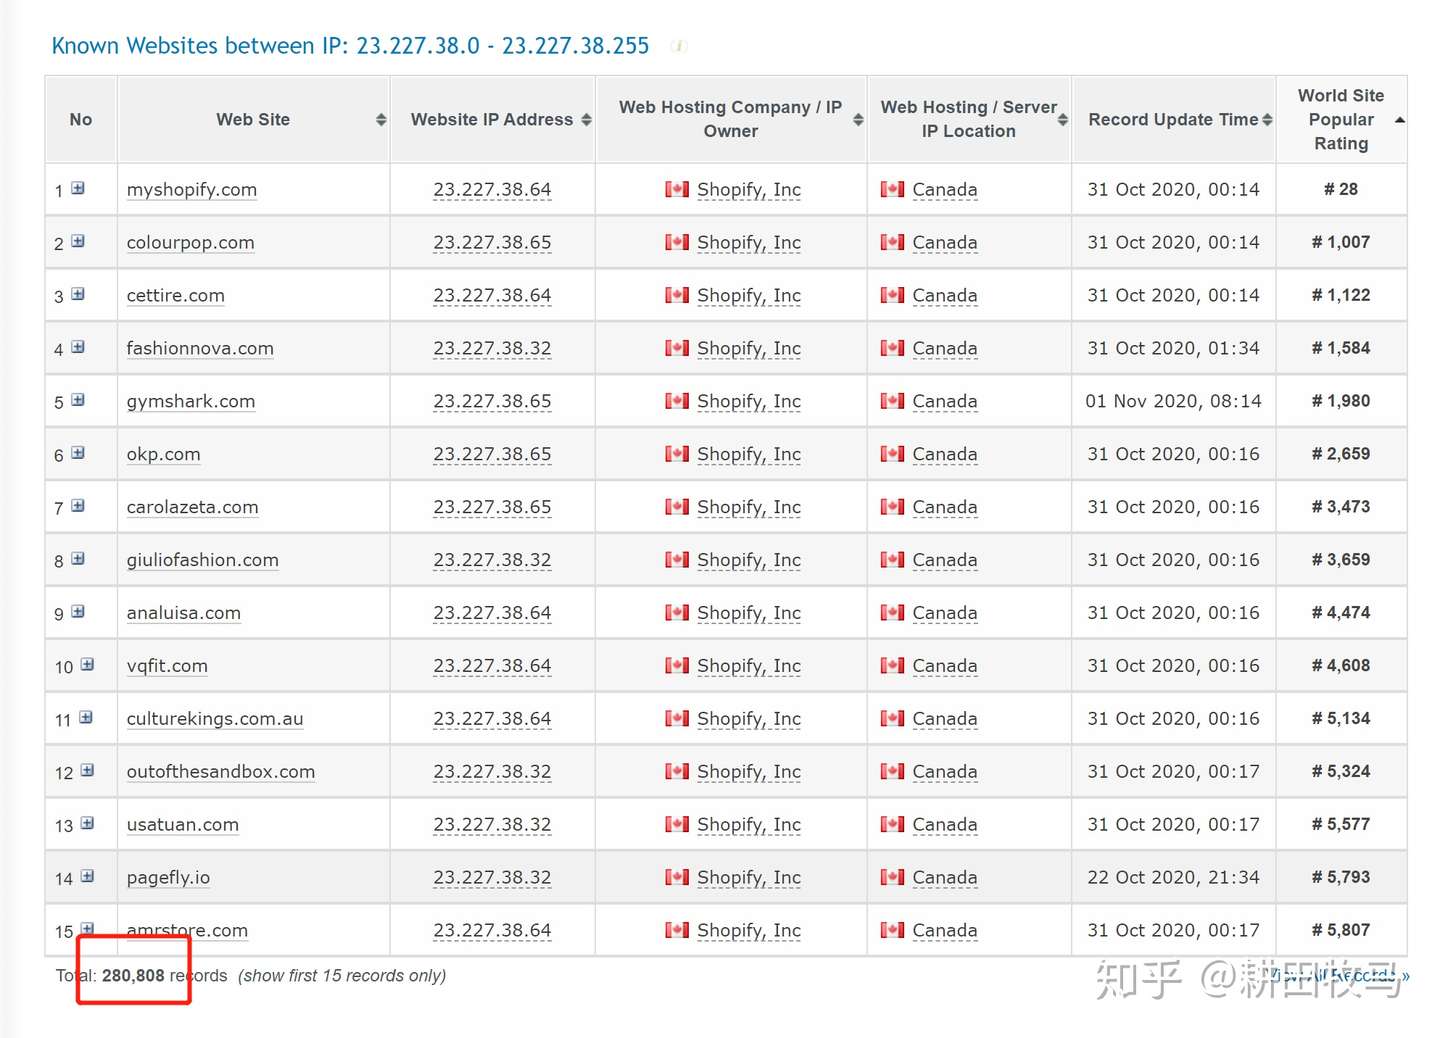The image size is (1440, 1038).
Task: Open okp.com website link
Action: tap(164, 455)
